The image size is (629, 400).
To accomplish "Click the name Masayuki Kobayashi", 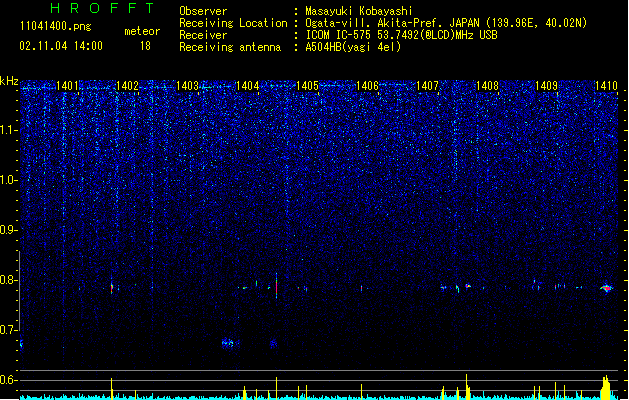I will click(359, 11).
